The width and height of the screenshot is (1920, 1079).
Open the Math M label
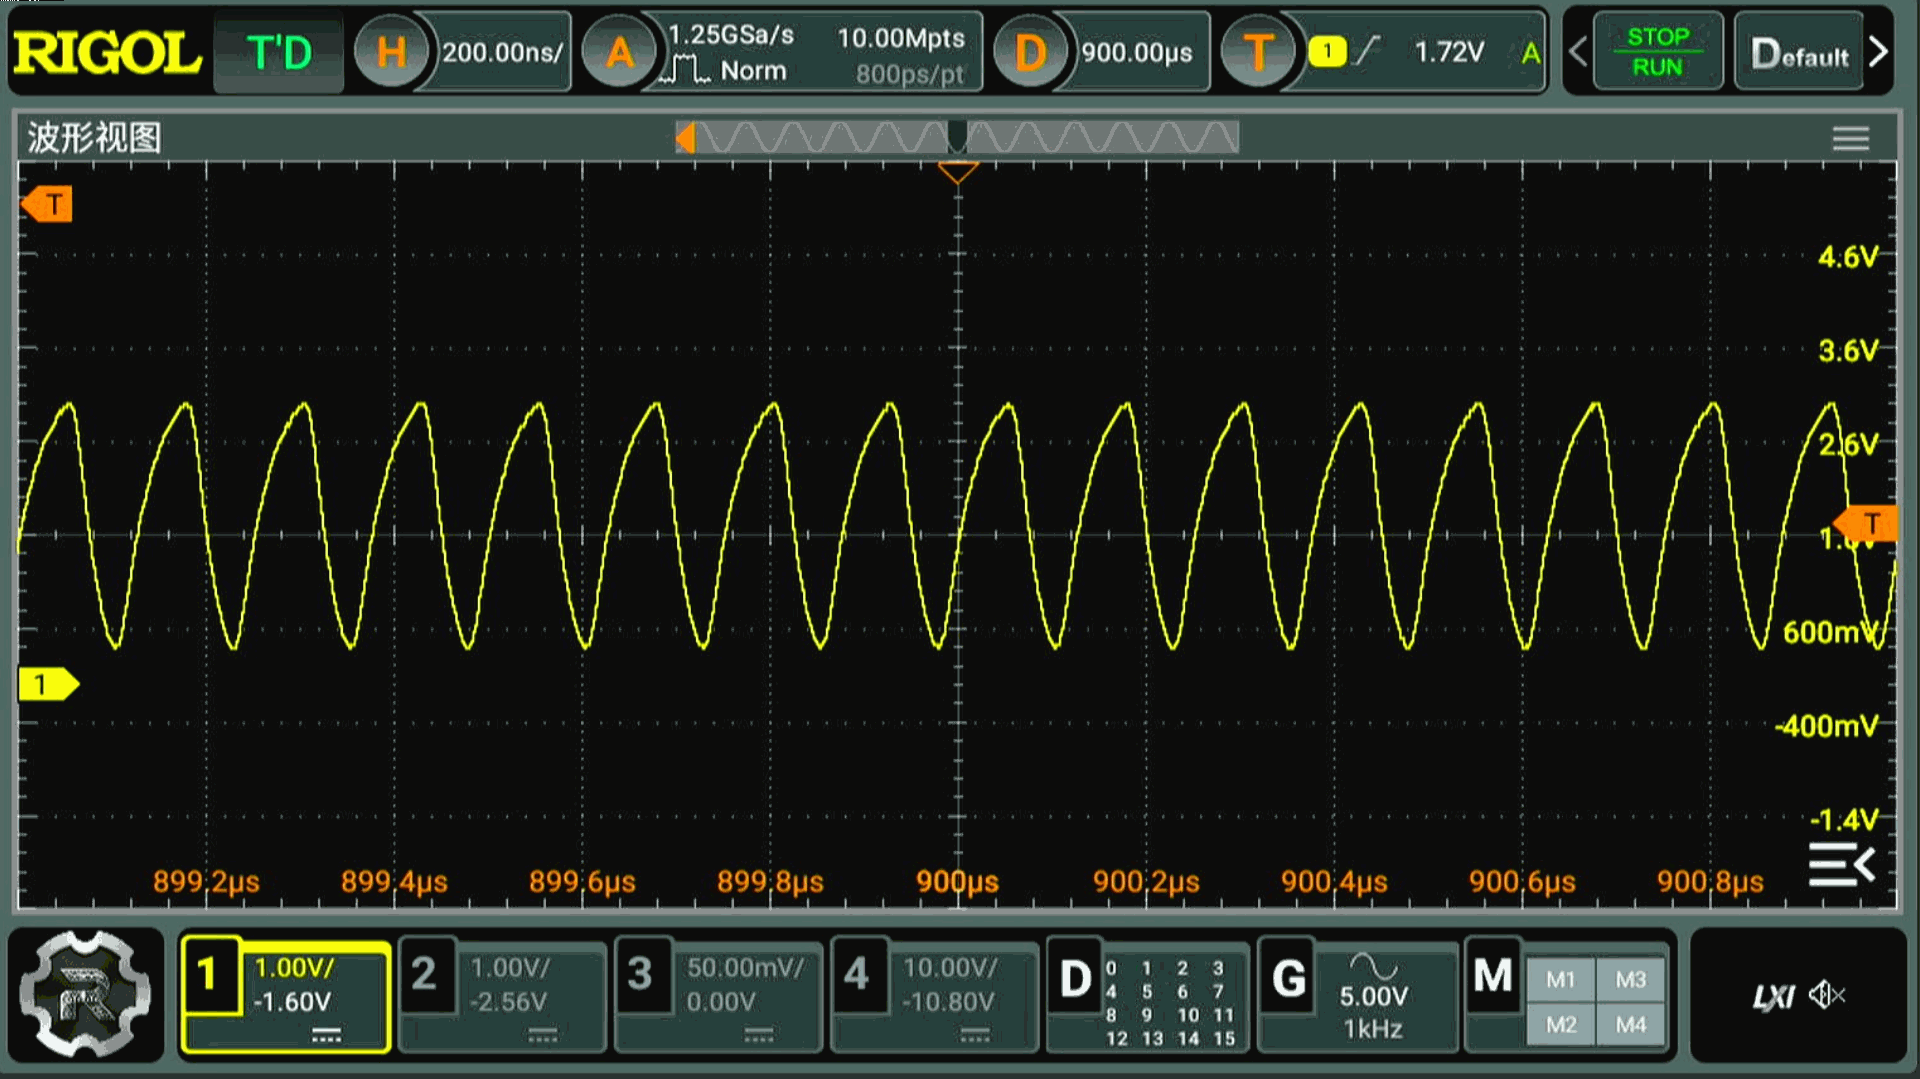click(1493, 975)
